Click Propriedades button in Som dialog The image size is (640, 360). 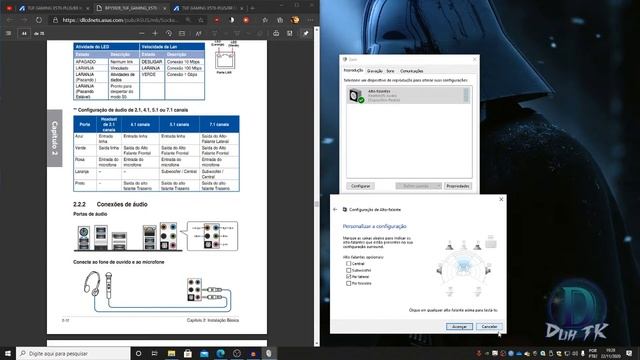(x=458, y=186)
